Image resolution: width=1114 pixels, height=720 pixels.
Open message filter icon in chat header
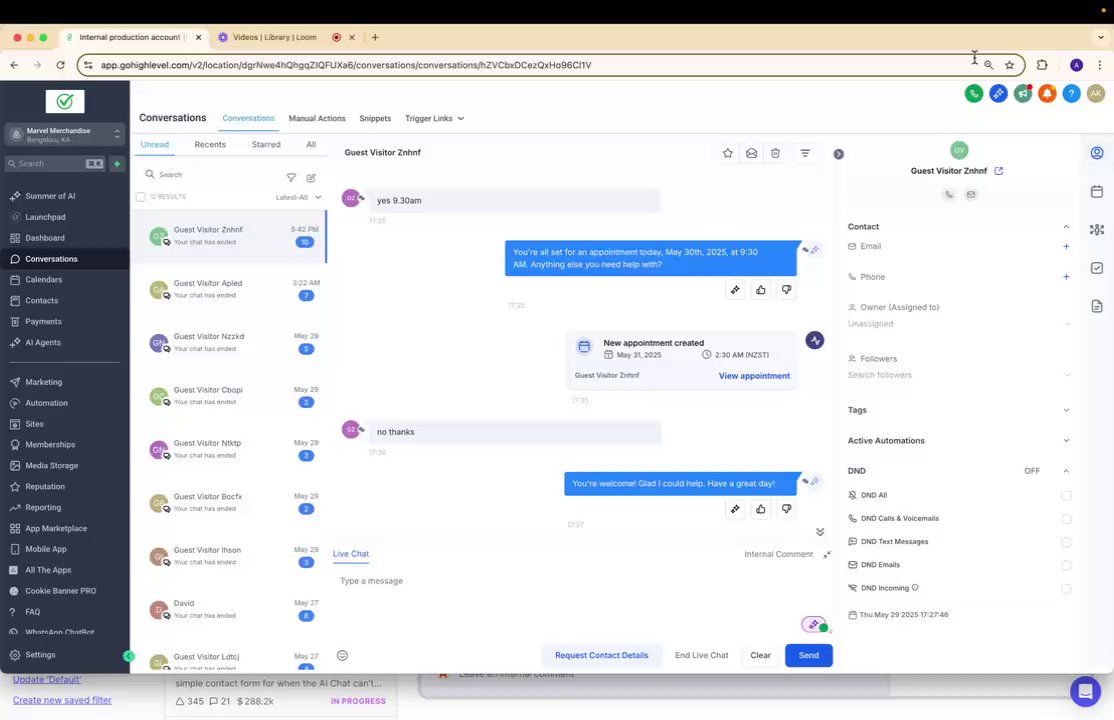(x=805, y=153)
